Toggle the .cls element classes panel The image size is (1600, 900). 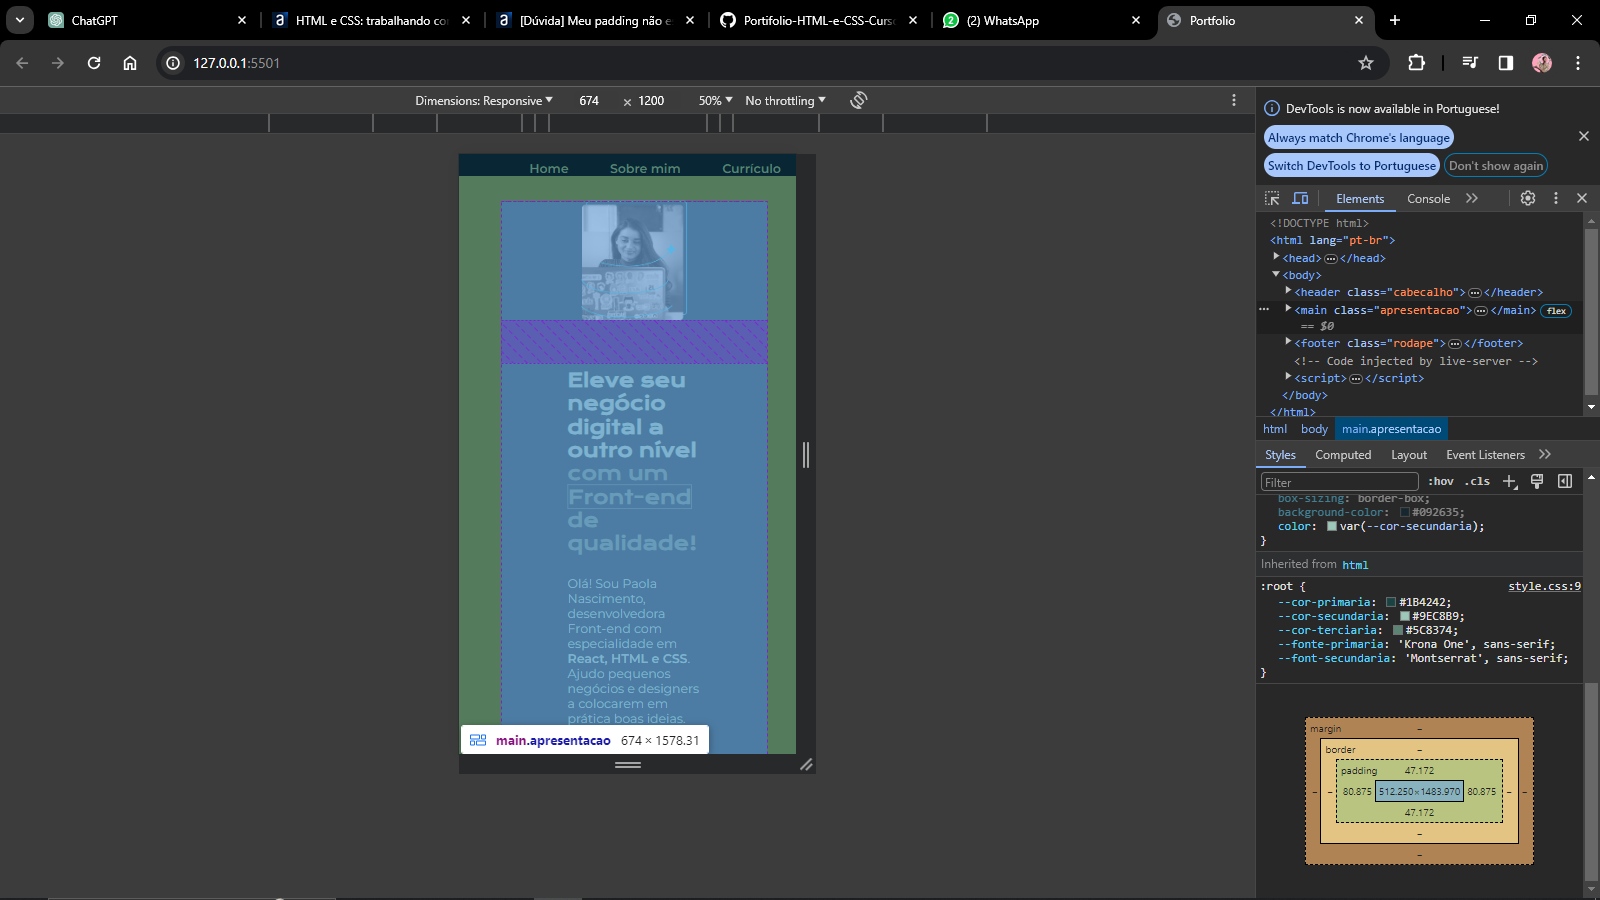click(x=1478, y=481)
